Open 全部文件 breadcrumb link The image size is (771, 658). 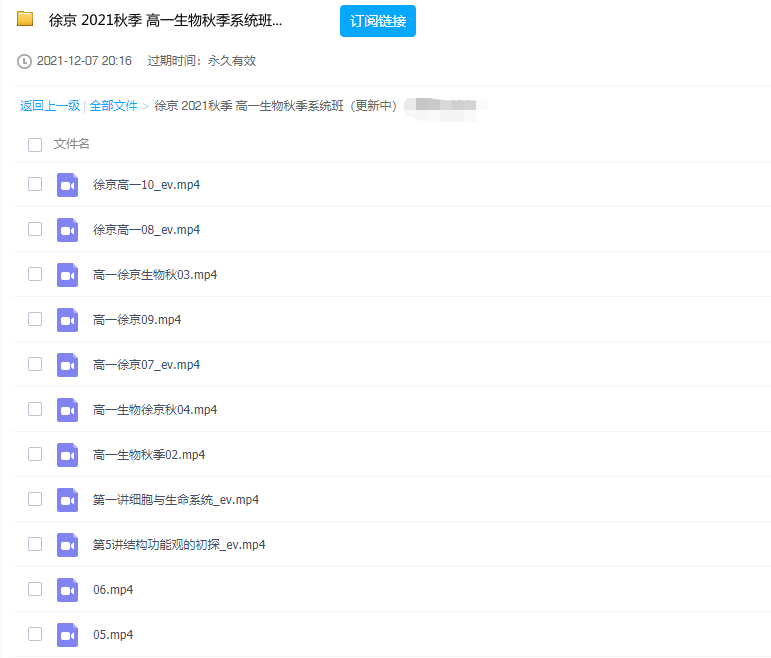click(x=113, y=106)
